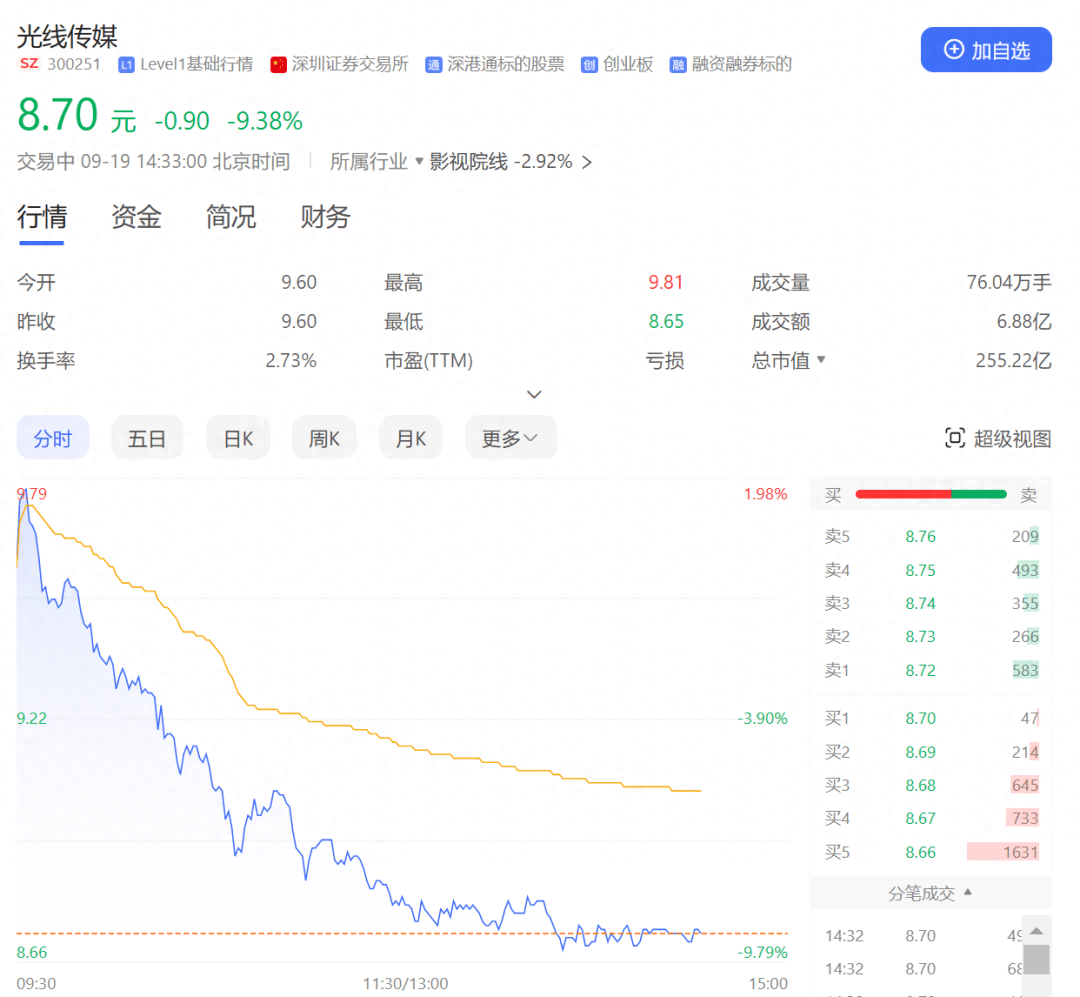Click the 最高 value 9.81

[665, 282]
